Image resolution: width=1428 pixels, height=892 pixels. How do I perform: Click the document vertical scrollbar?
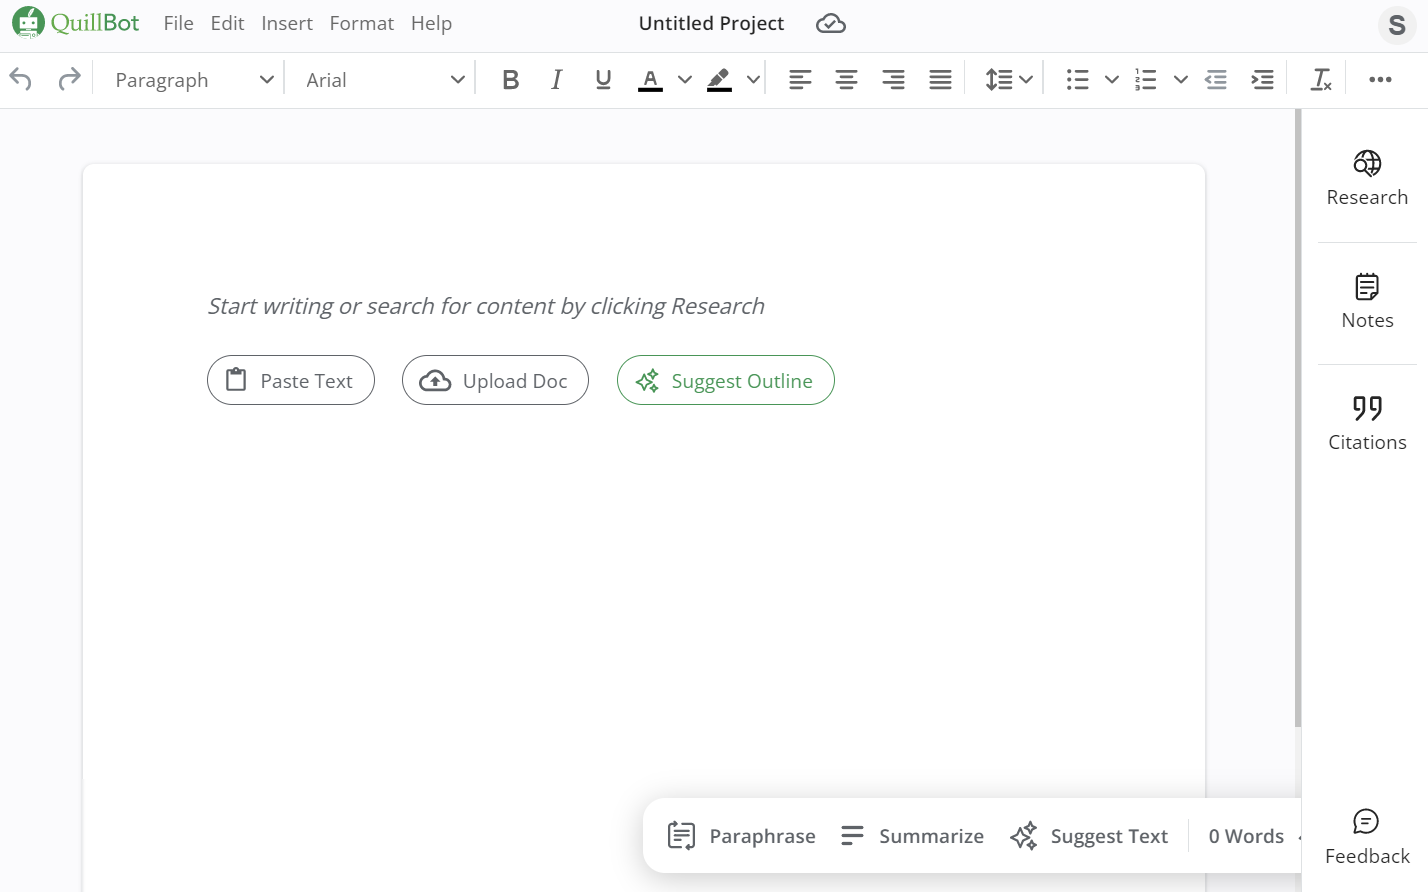(x=1298, y=418)
